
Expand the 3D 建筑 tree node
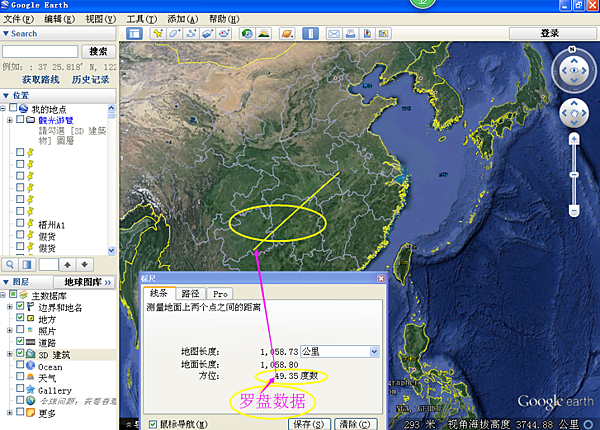10,354
